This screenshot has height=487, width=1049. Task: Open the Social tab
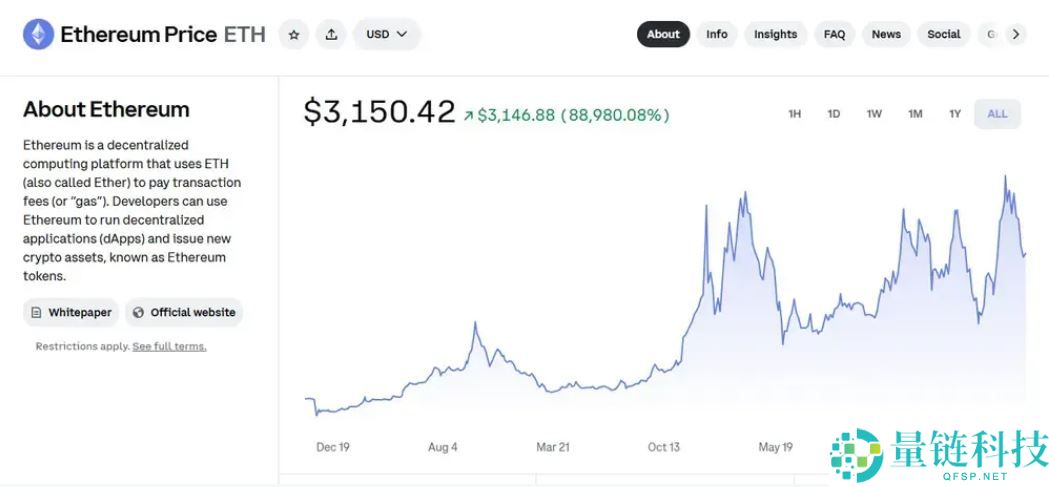pos(943,34)
